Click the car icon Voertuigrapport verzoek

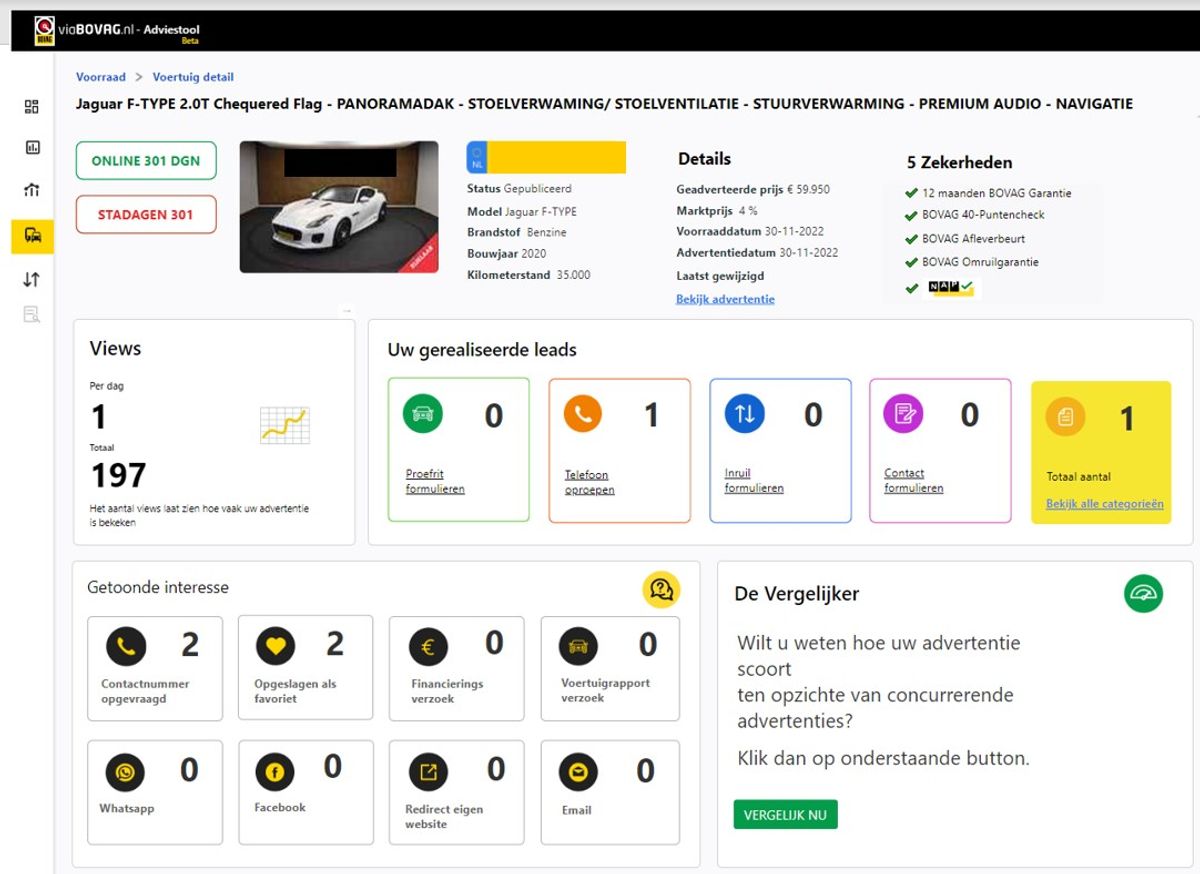tap(578, 647)
